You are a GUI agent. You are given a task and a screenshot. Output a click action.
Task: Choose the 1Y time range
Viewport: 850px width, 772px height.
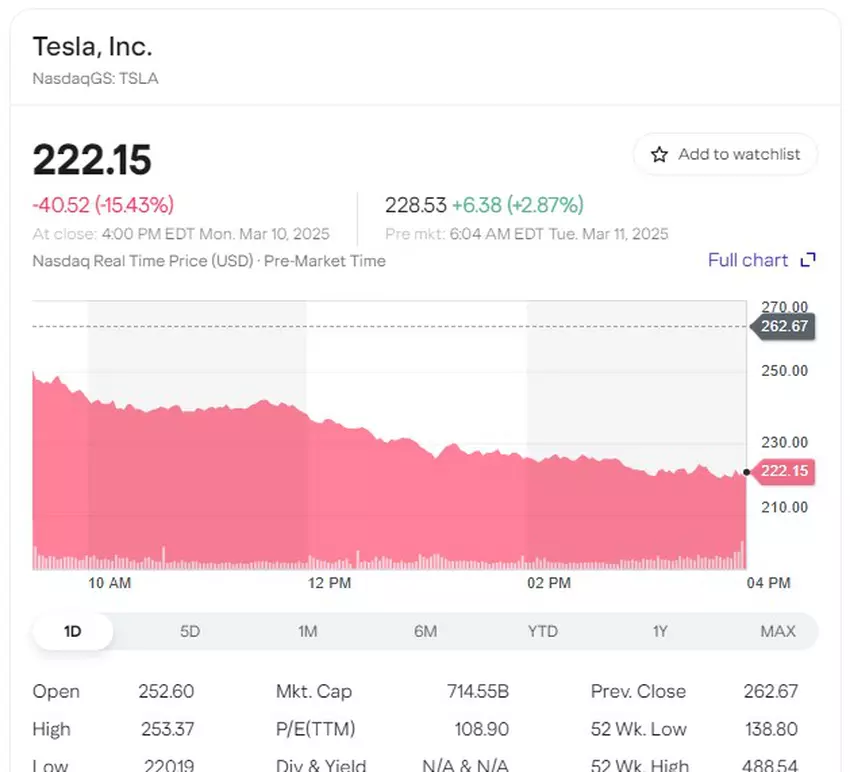coord(660,631)
